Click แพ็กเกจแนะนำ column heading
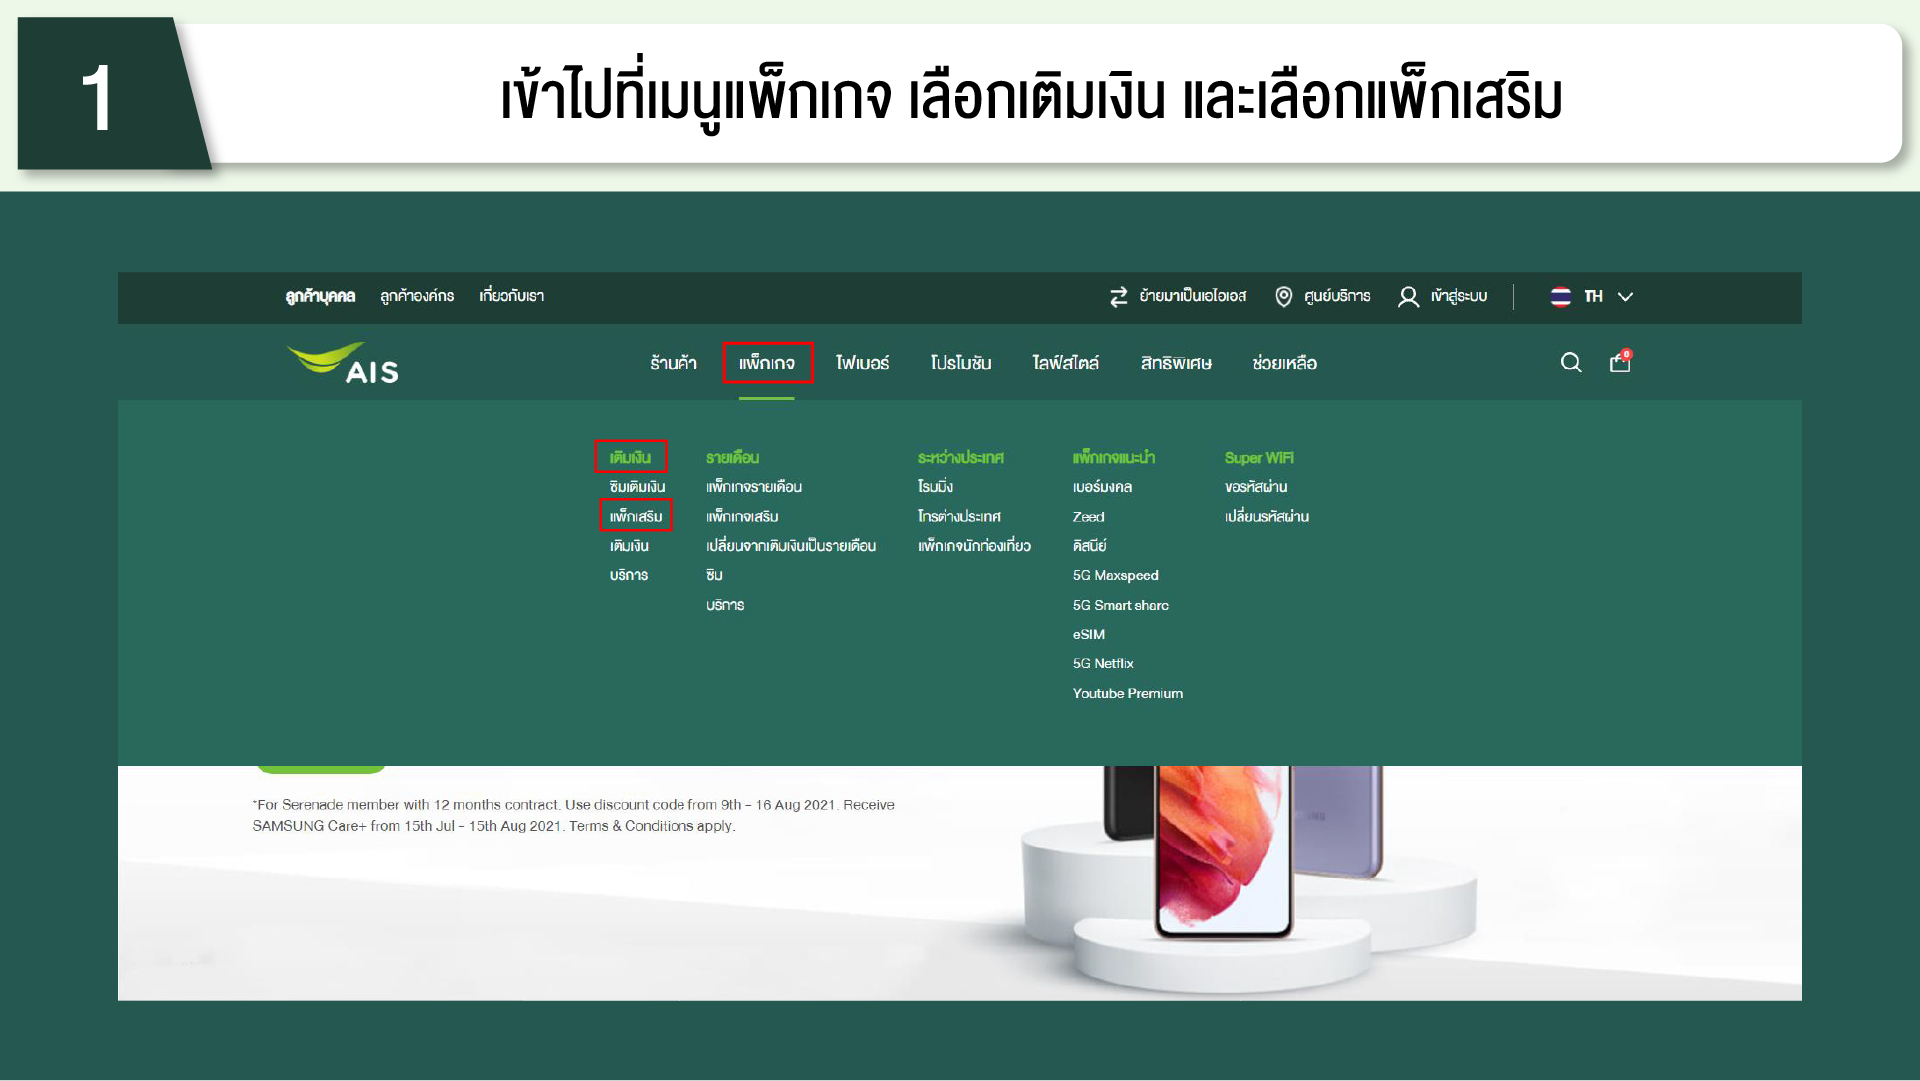Image resolution: width=1920 pixels, height=1081 pixels. click(1114, 457)
